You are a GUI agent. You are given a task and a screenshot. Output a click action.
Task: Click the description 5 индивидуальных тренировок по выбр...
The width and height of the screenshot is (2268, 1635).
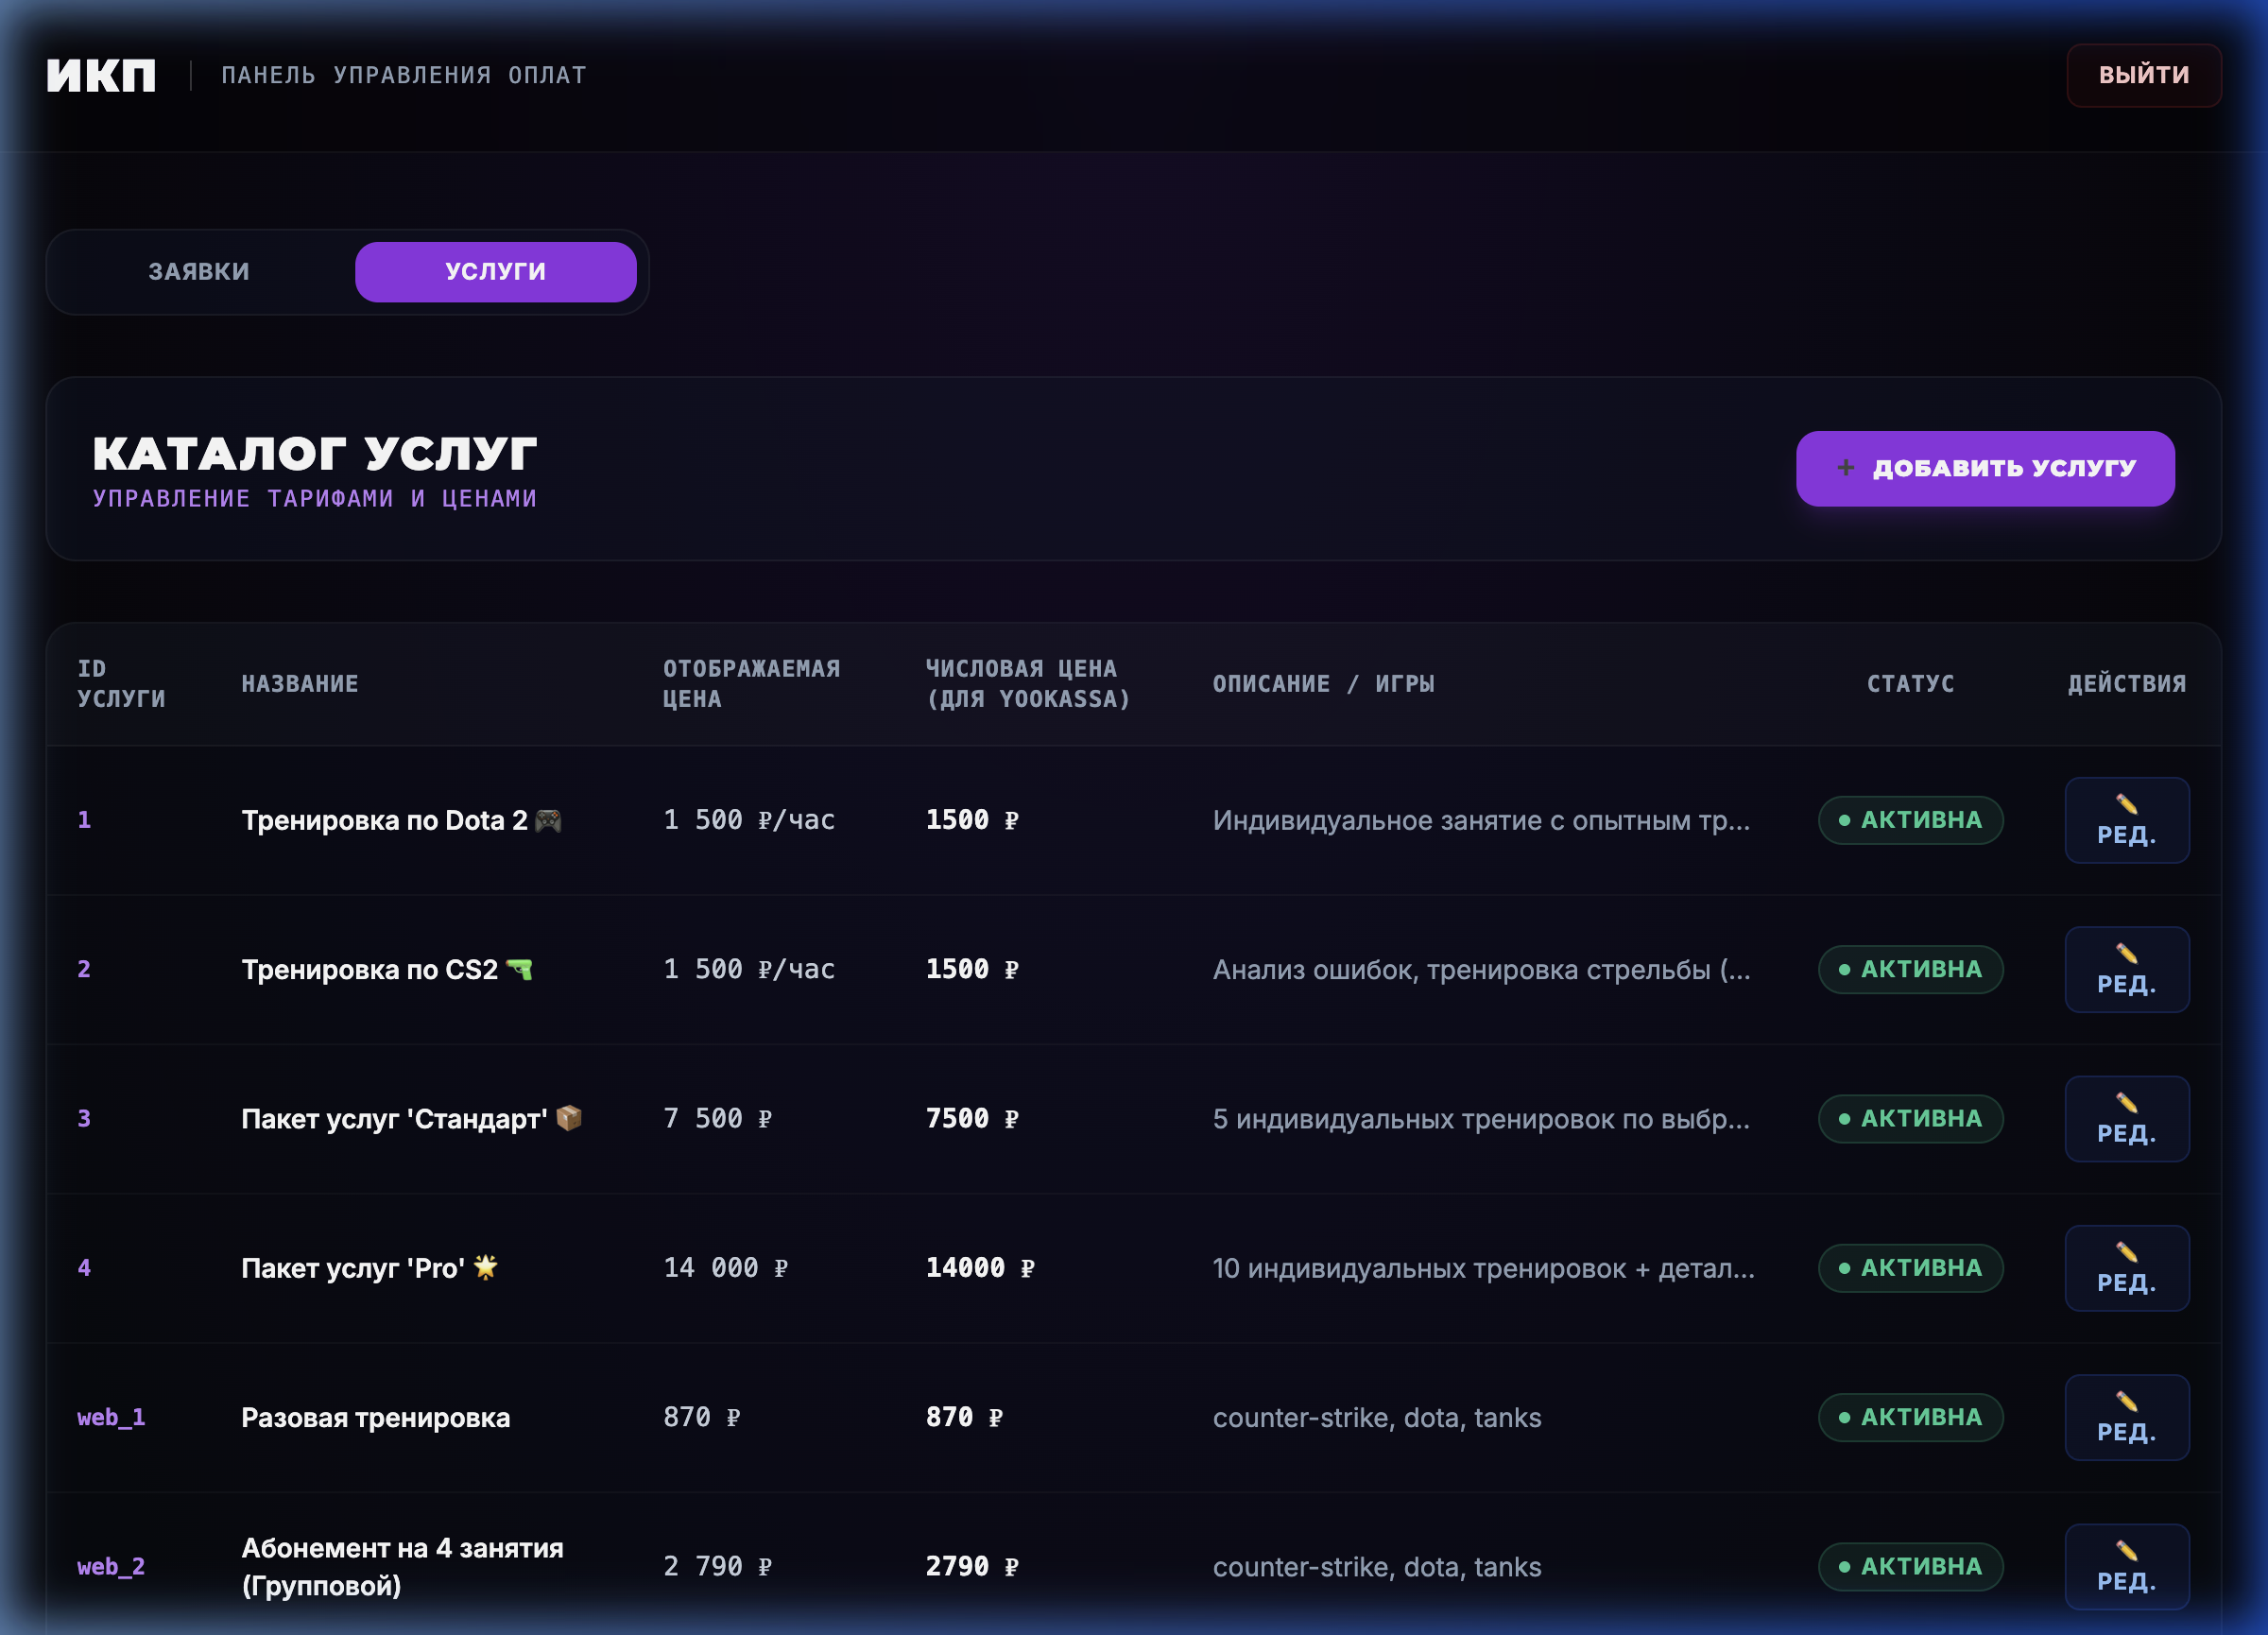(1481, 1118)
